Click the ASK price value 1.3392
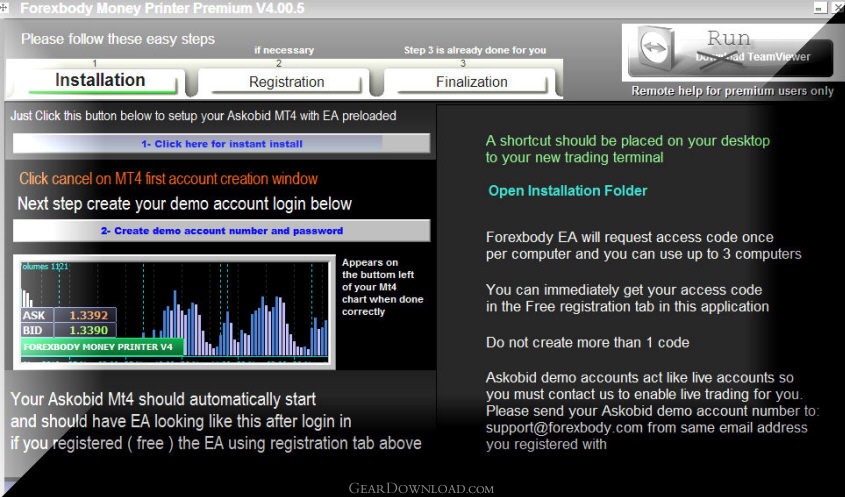The width and height of the screenshot is (845, 497). (88, 315)
